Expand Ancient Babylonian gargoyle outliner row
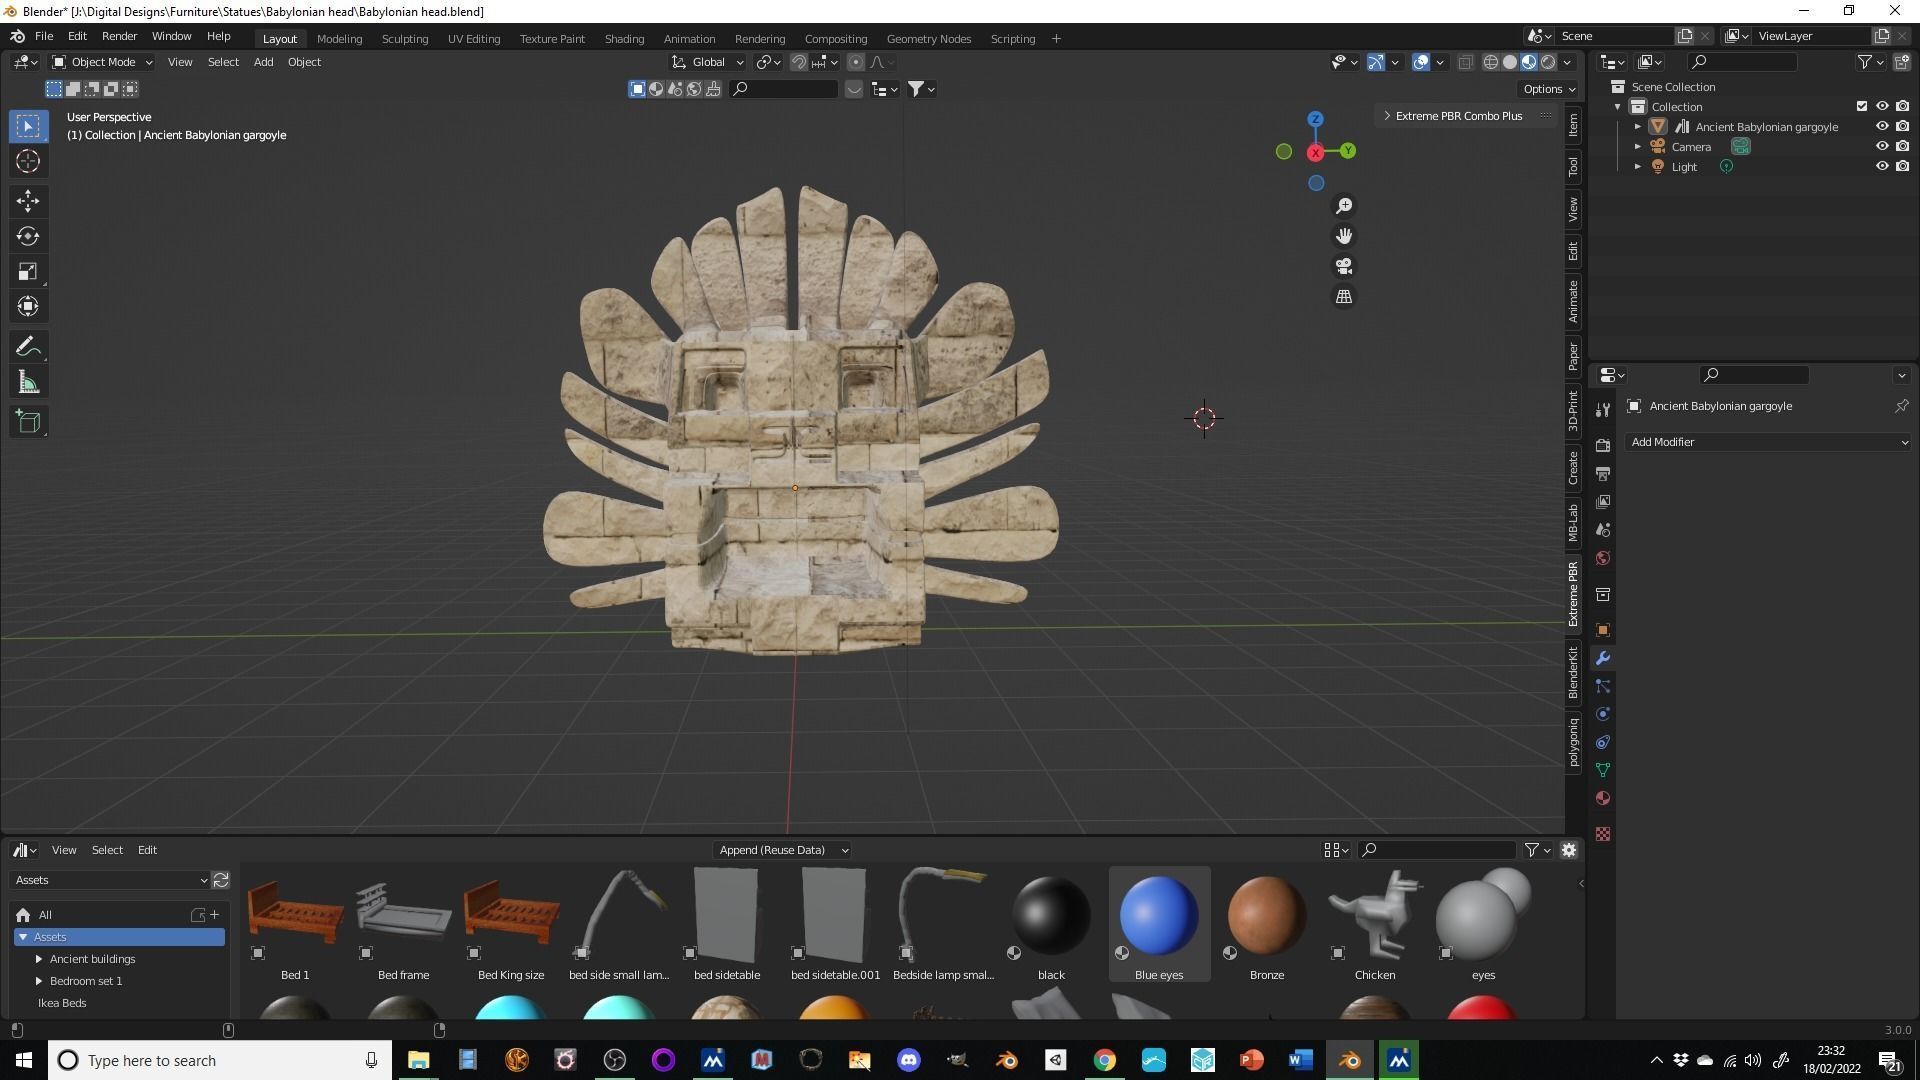This screenshot has width=1920, height=1080. click(1637, 127)
